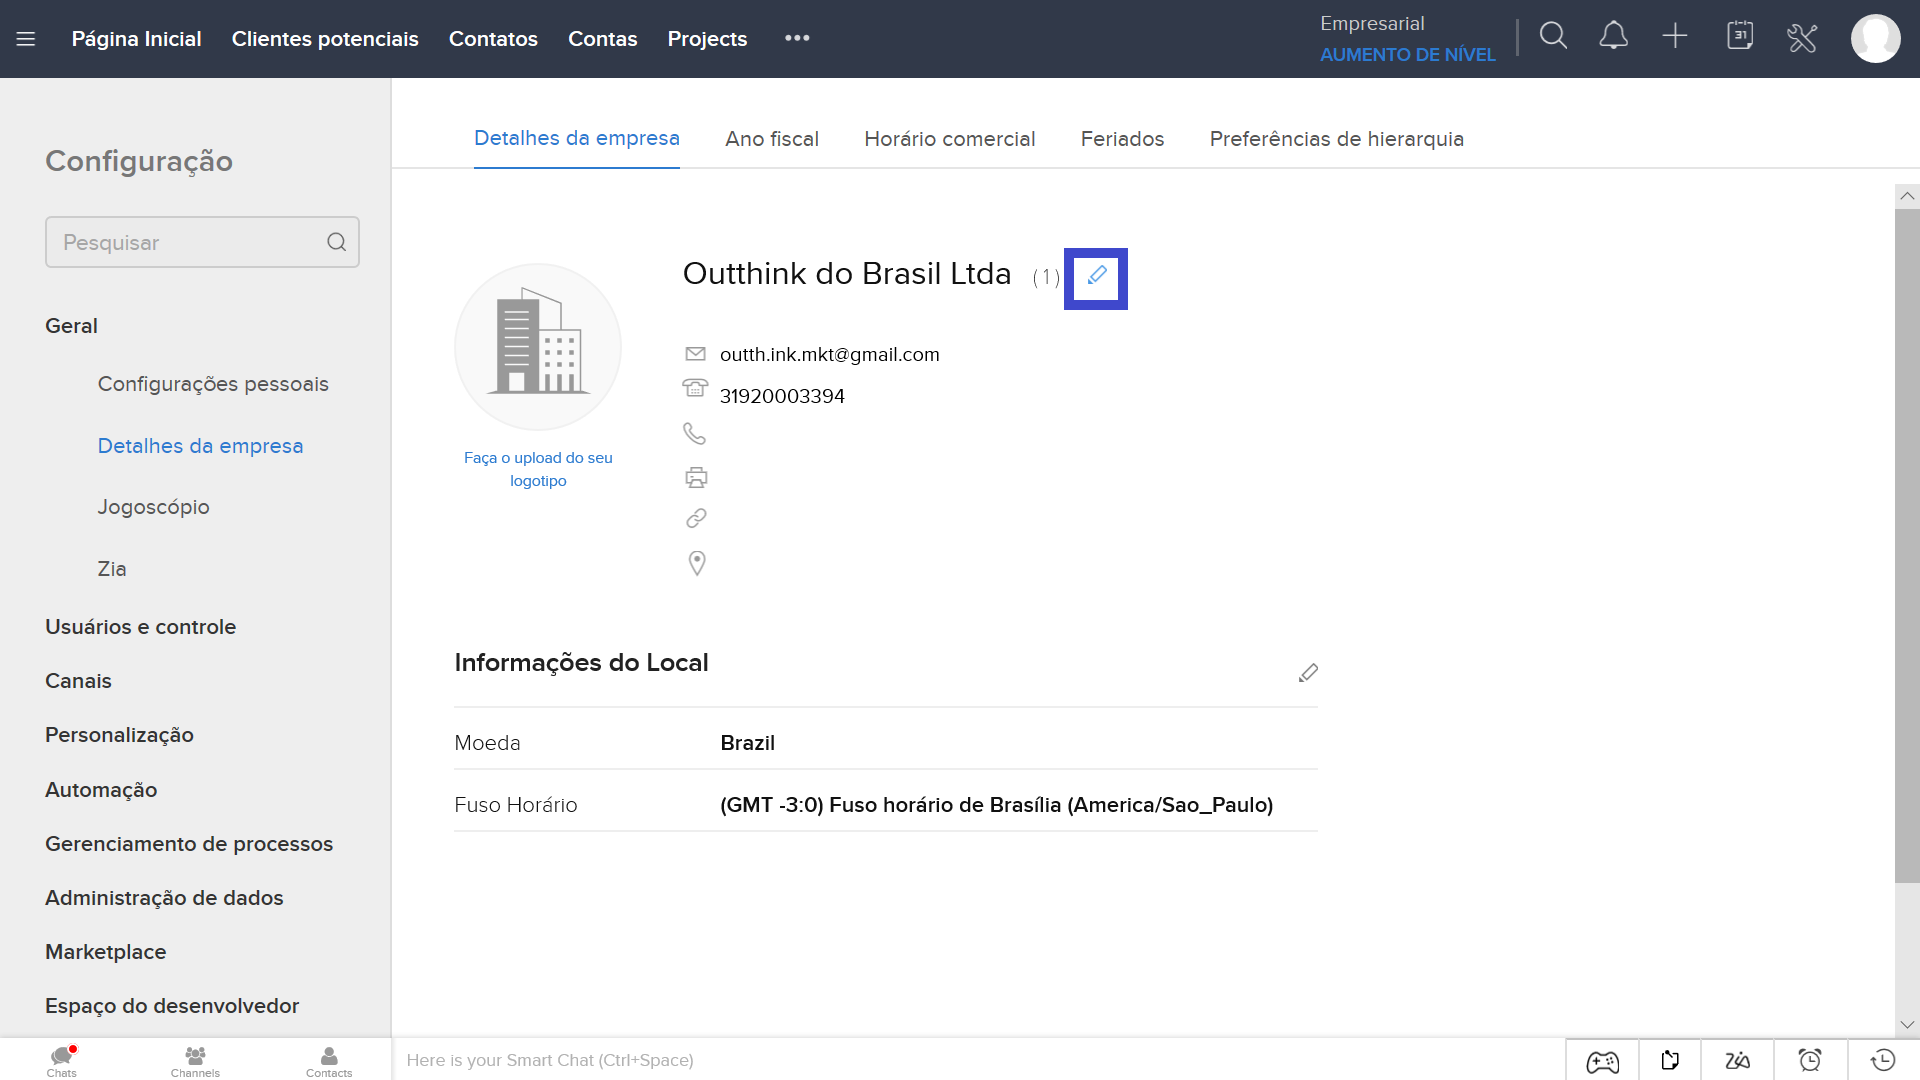
Task: Open the Horário comercial tab
Action: point(949,139)
